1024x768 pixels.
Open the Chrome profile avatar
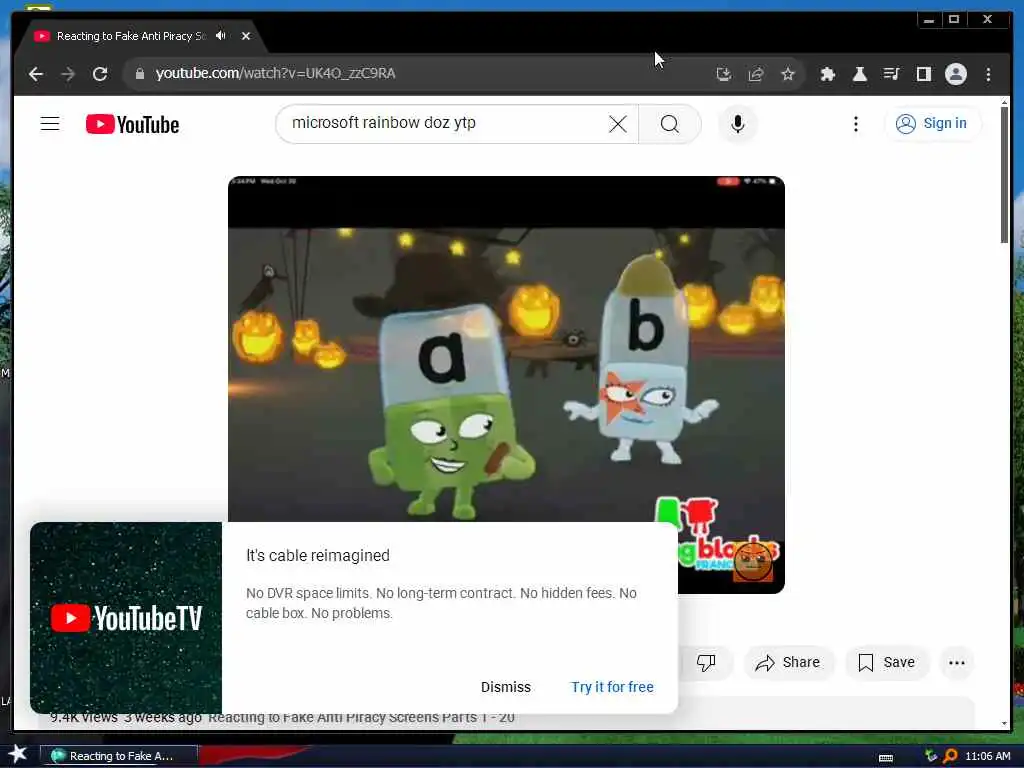point(955,74)
